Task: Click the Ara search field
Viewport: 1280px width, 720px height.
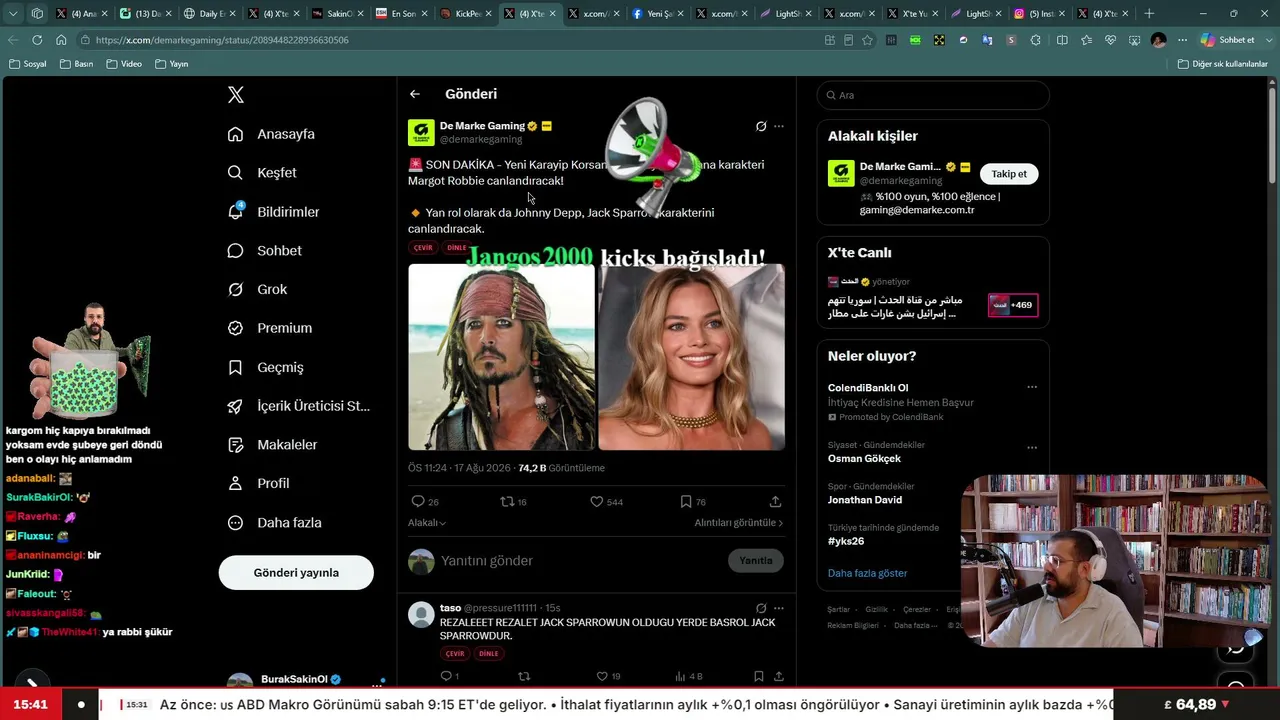Action: 933,95
